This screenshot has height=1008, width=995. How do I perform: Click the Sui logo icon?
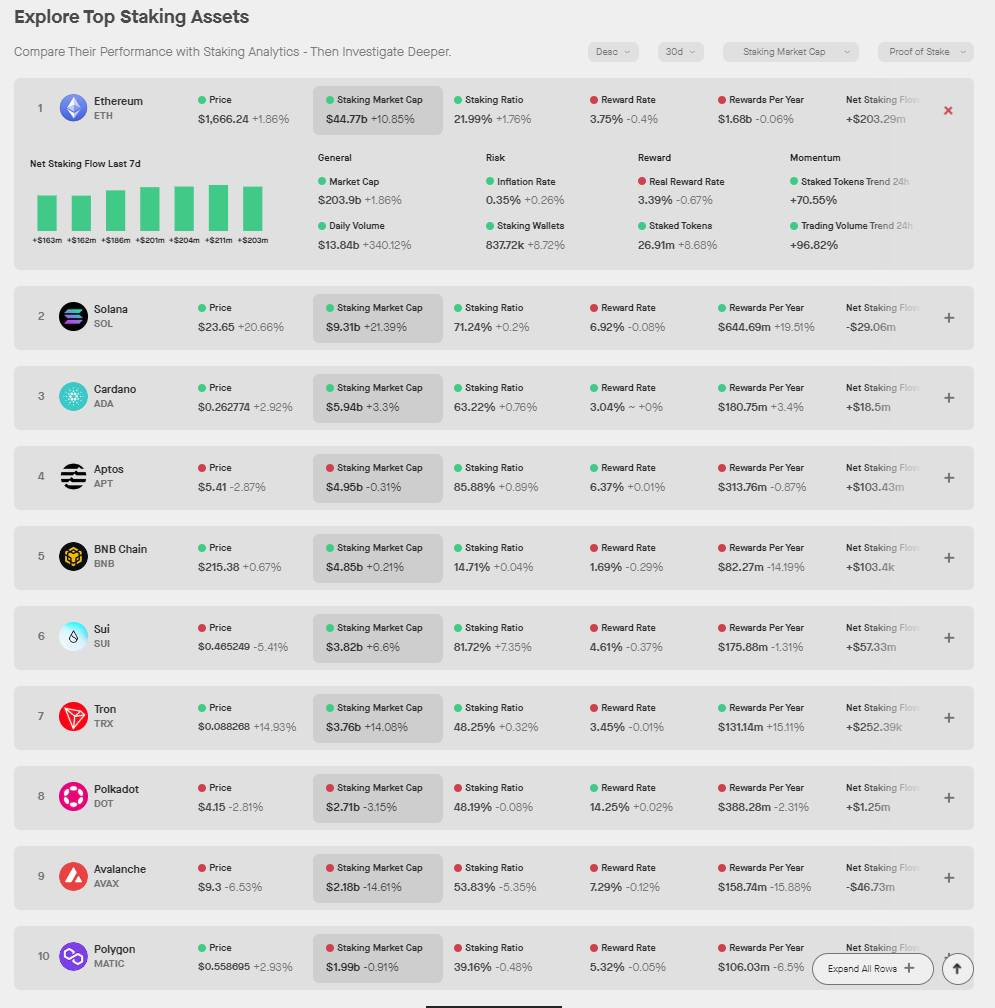point(73,636)
